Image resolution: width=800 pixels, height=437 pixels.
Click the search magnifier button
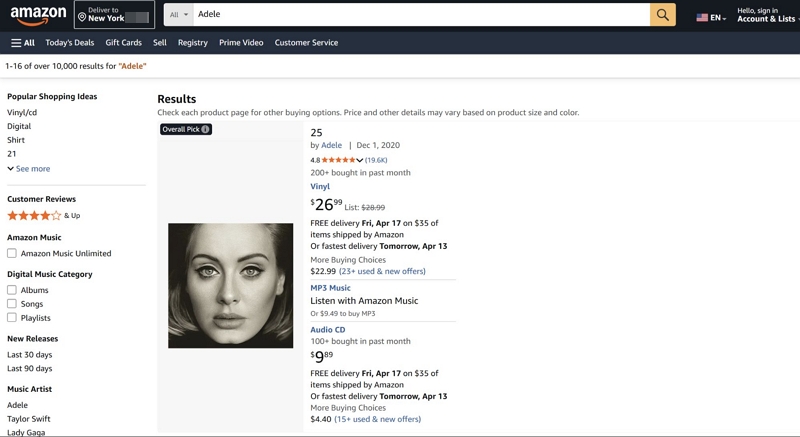coord(662,15)
